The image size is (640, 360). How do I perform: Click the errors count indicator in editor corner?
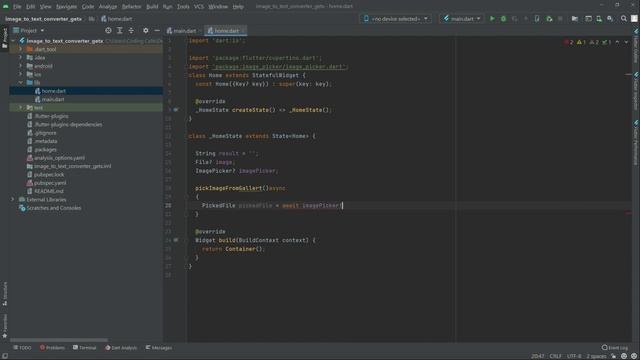point(569,42)
